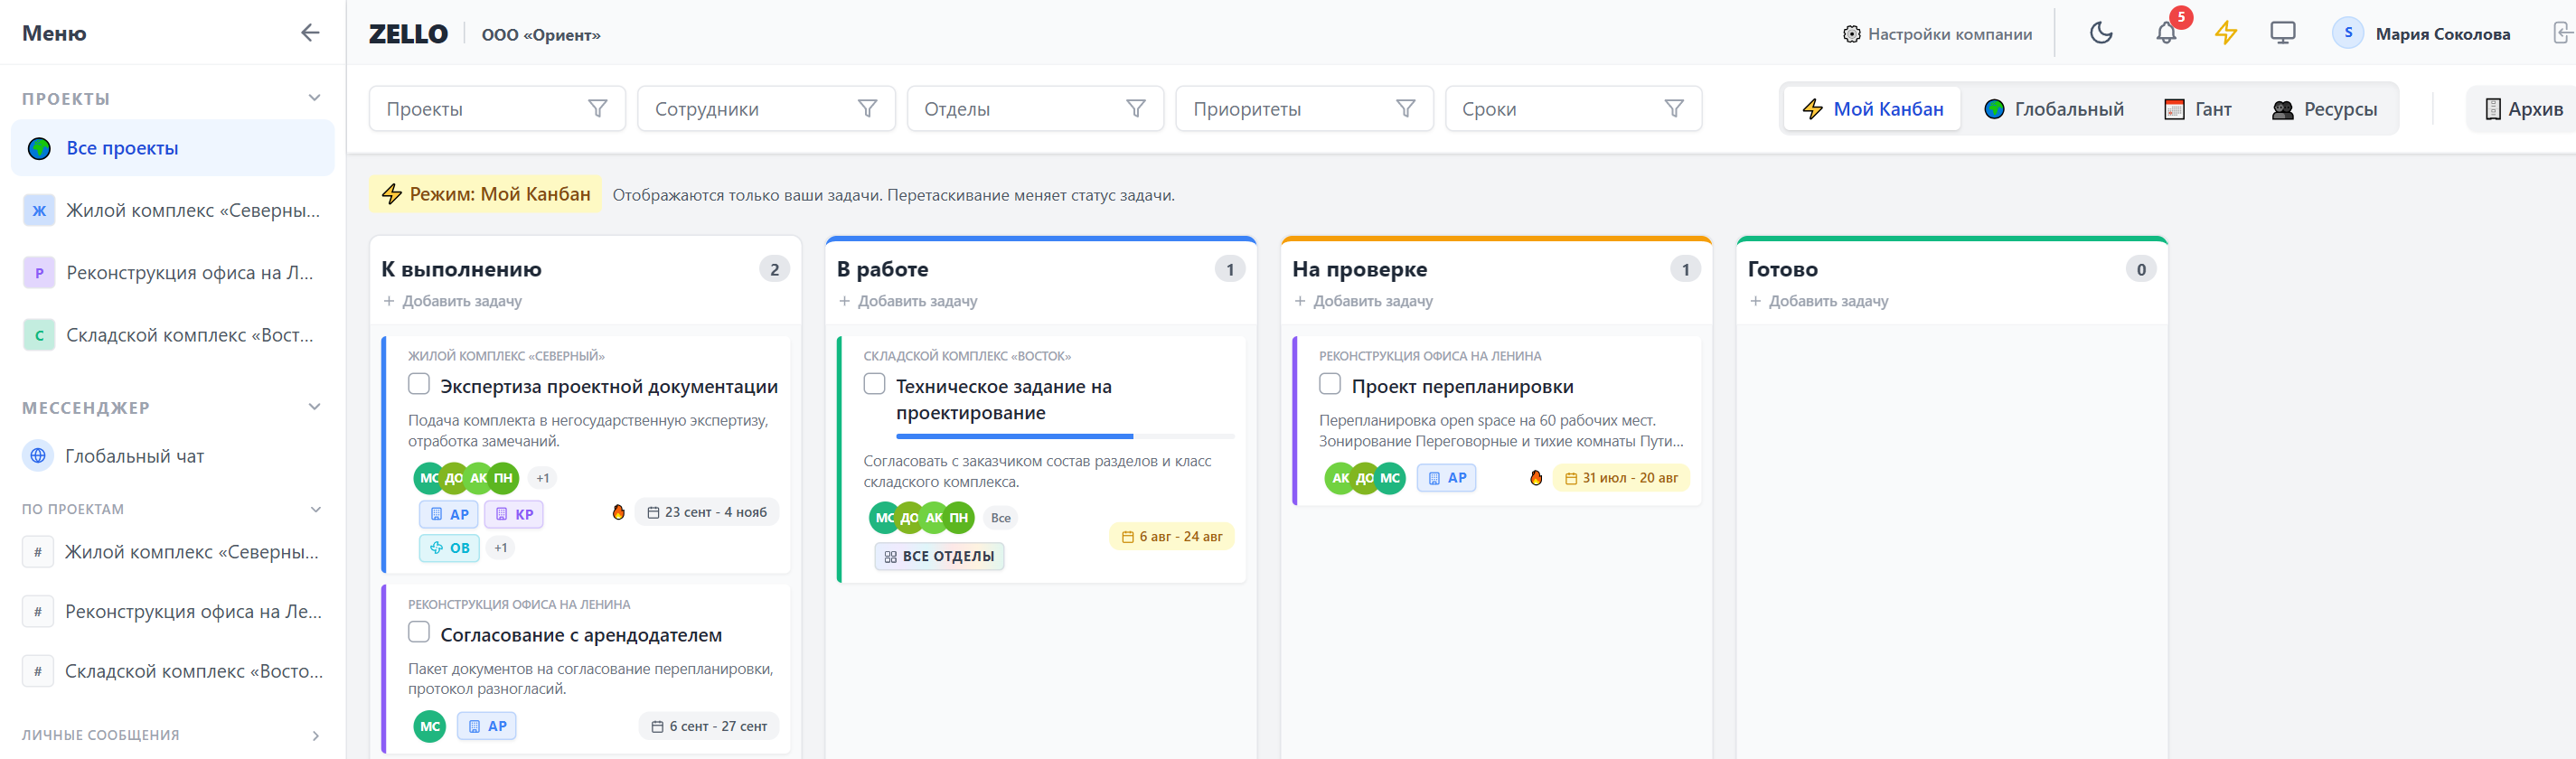Switch to the Глобальный view tab
The height and width of the screenshot is (759, 2576).
point(2054,109)
